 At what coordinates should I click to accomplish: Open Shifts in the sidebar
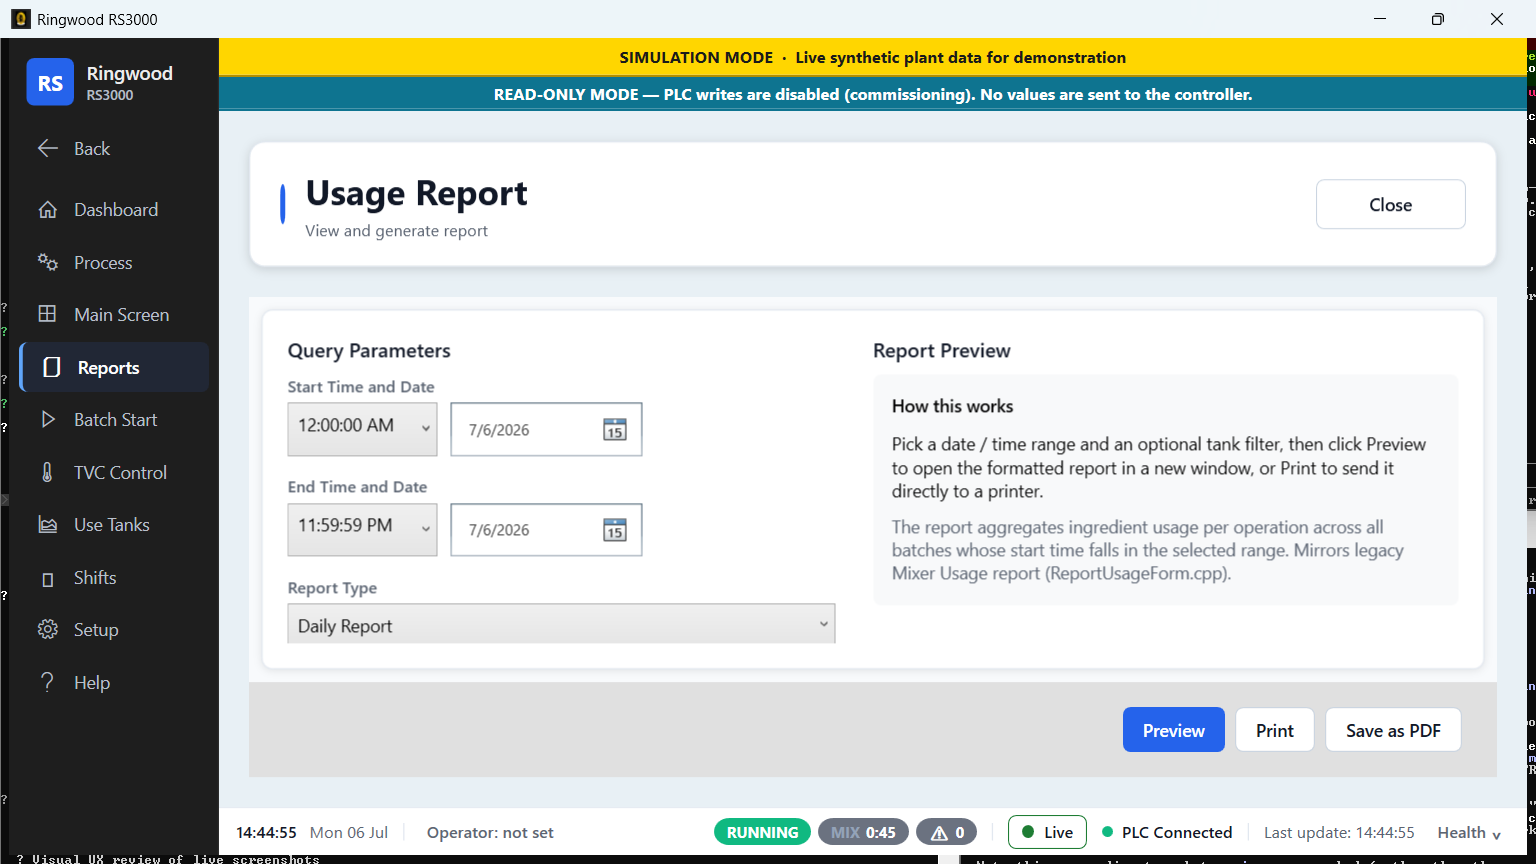pos(114,577)
